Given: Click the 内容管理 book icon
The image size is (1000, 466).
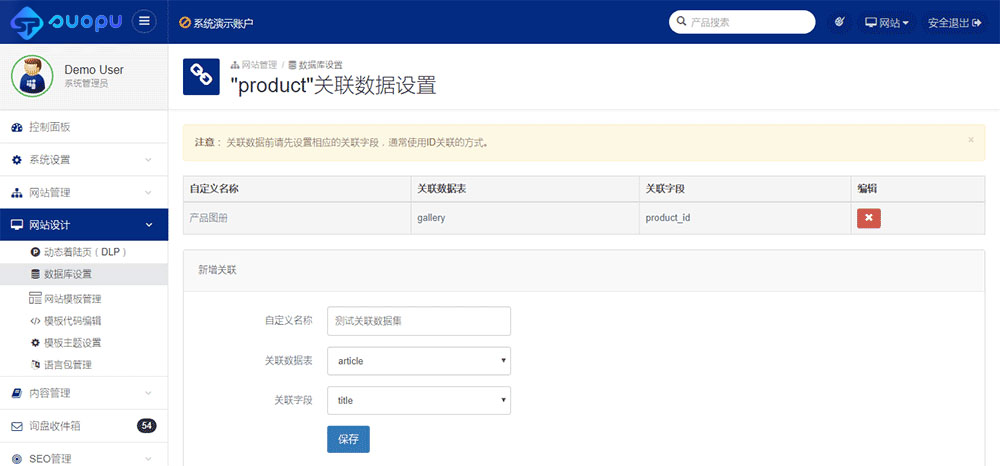Looking at the screenshot, I should point(17,393).
